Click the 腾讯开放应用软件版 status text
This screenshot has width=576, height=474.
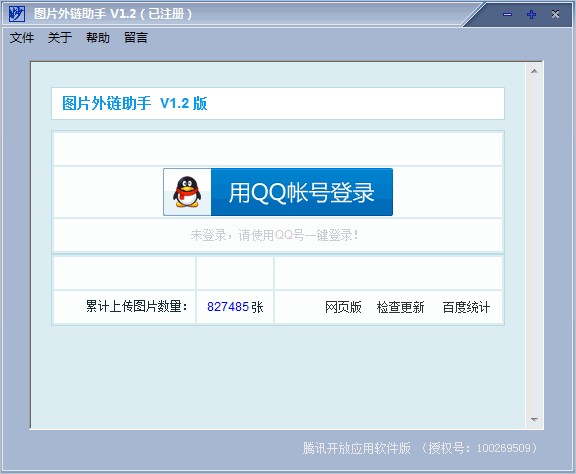click(x=356, y=448)
